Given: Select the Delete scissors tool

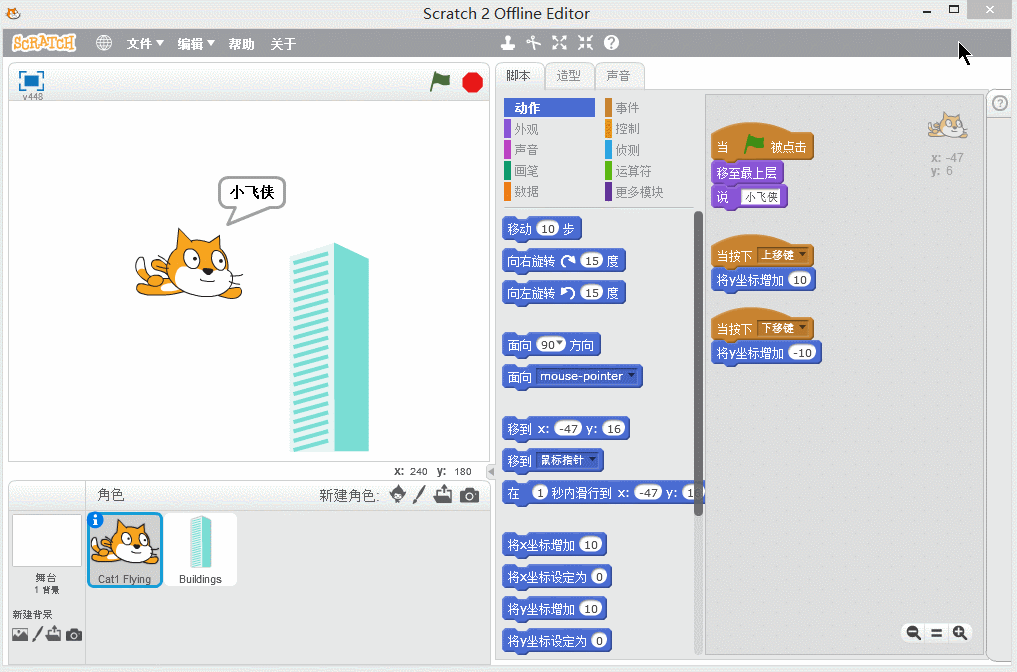Looking at the screenshot, I should tap(534, 43).
